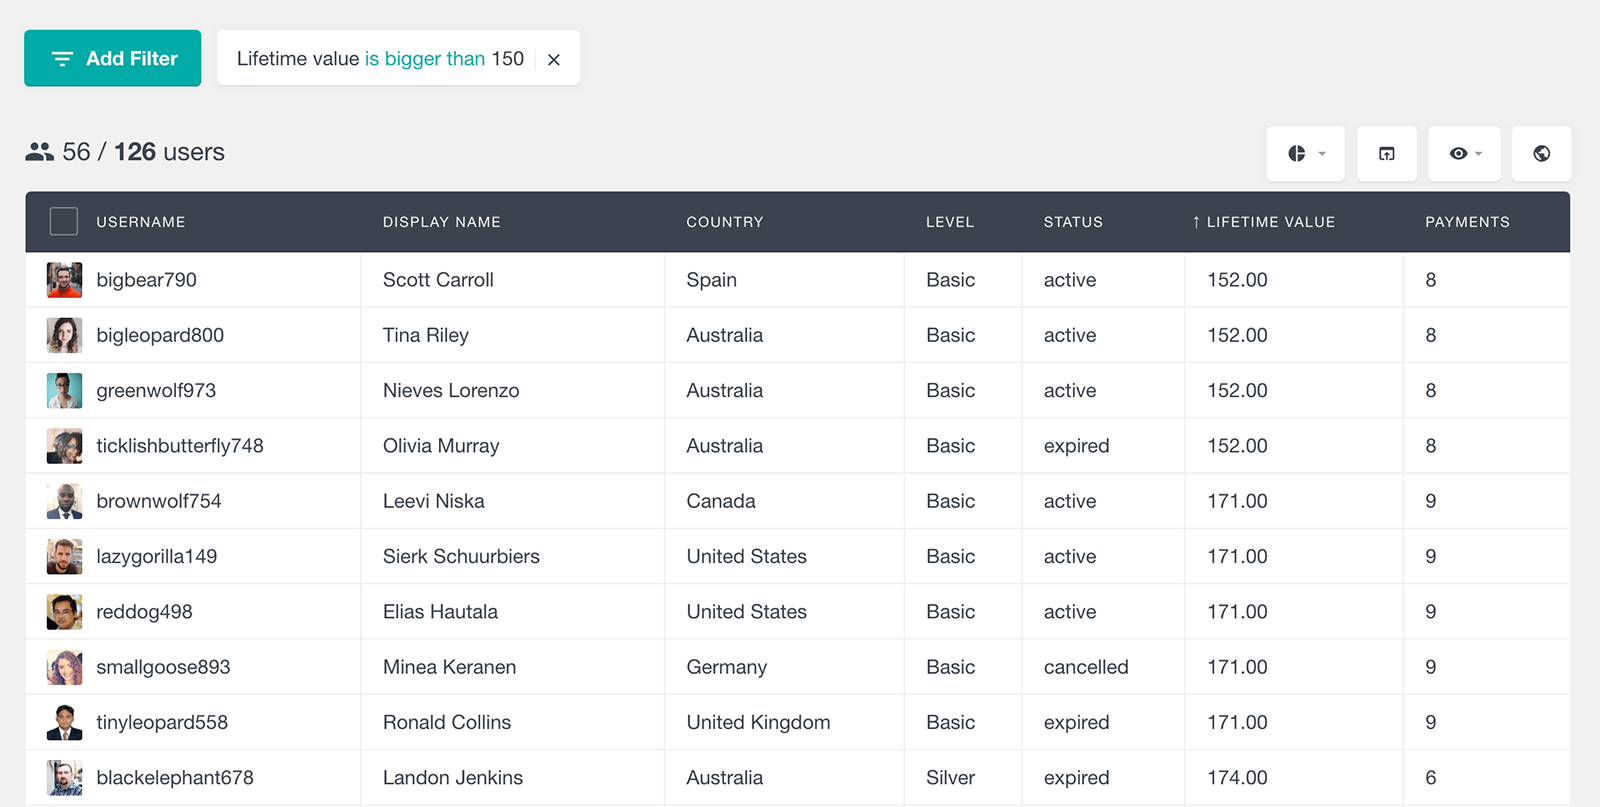This screenshot has width=1600, height=807.
Task: Open username greenwolf973
Action: [156, 390]
